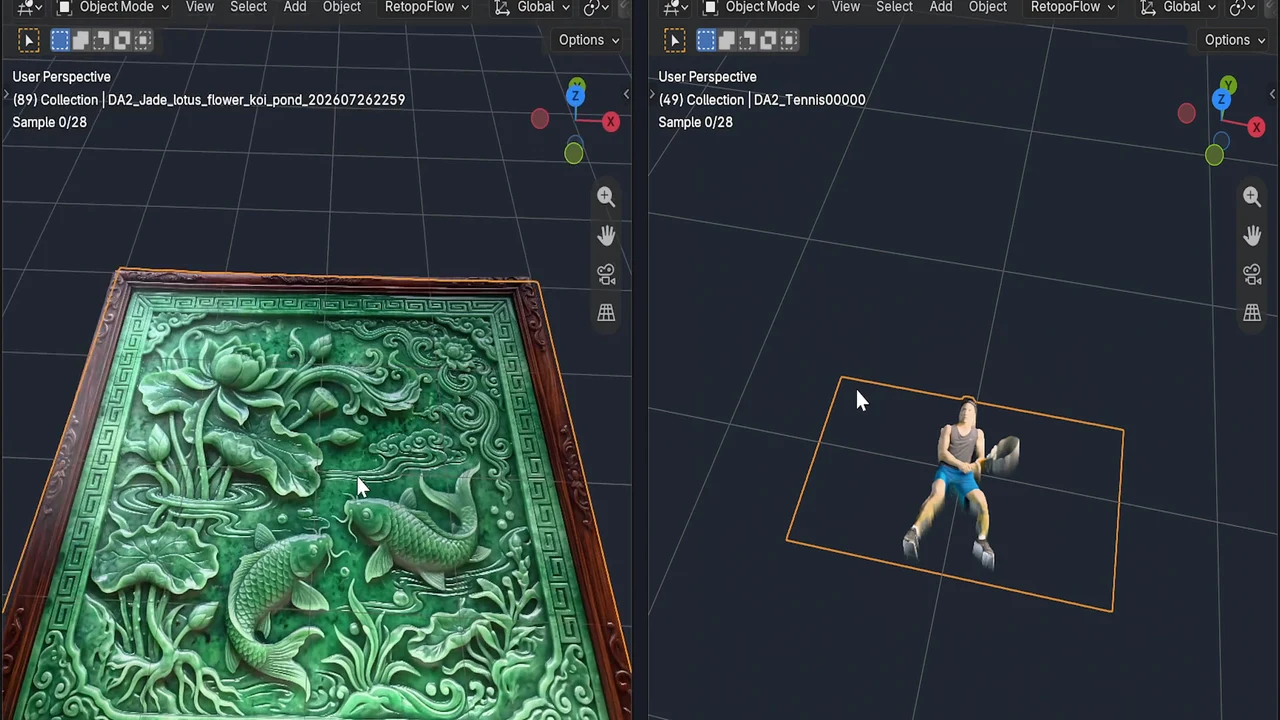Click the negative X red dot in right gizmo

[x=1186, y=114]
